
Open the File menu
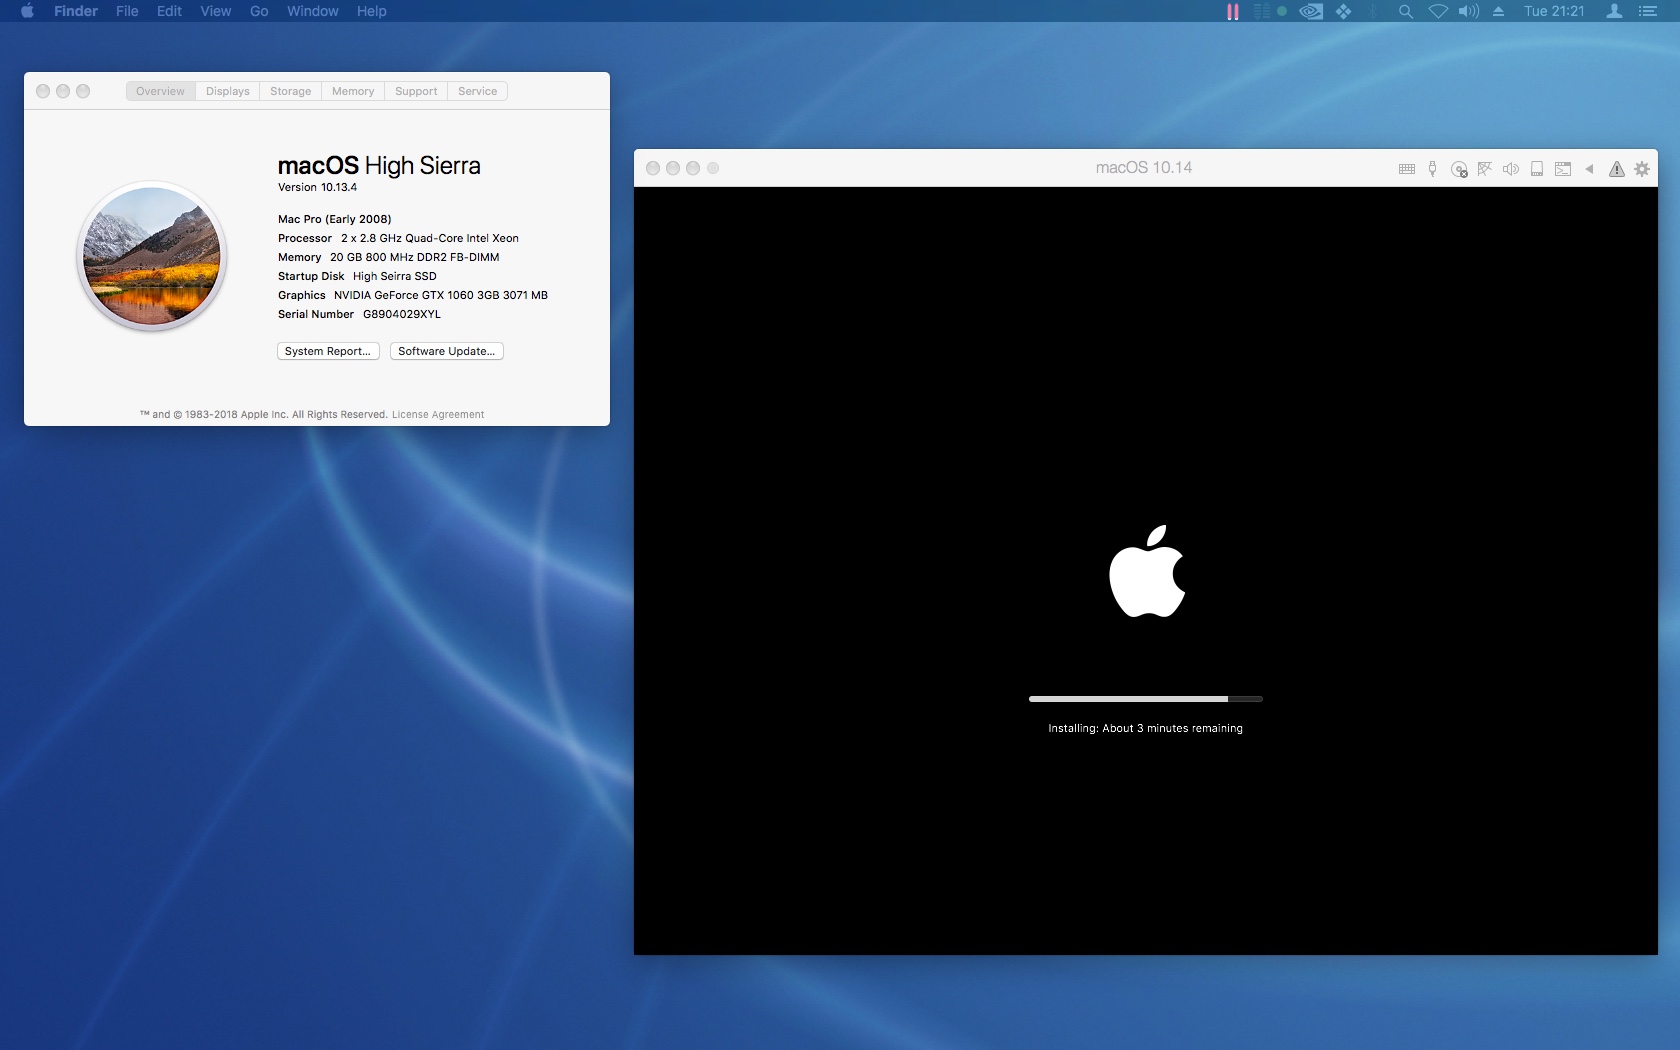pos(127,11)
